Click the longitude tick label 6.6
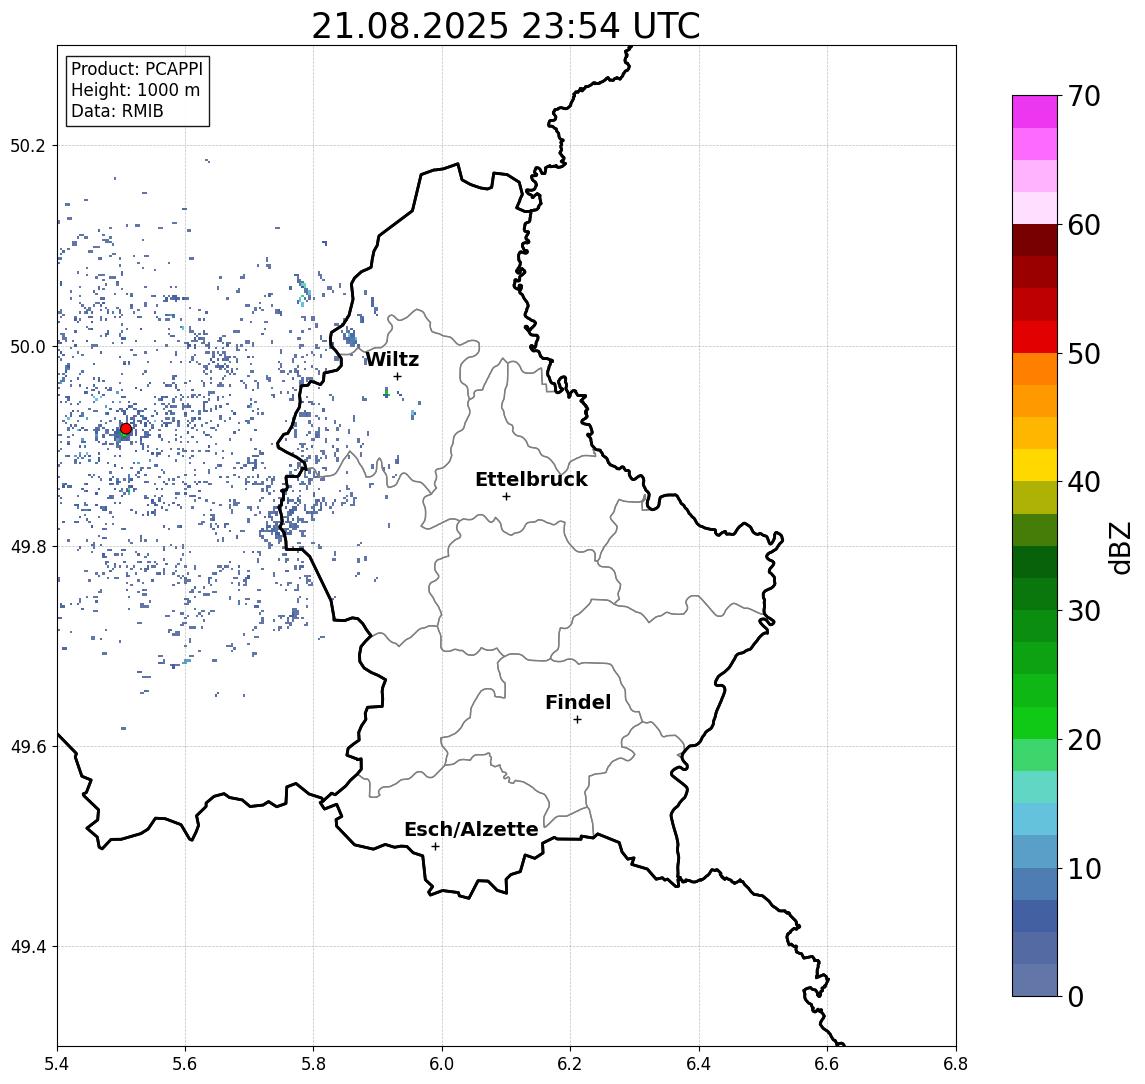Image resolution: width=1145 pixels, height=1084 pixels. click(x=827, y=1064)
